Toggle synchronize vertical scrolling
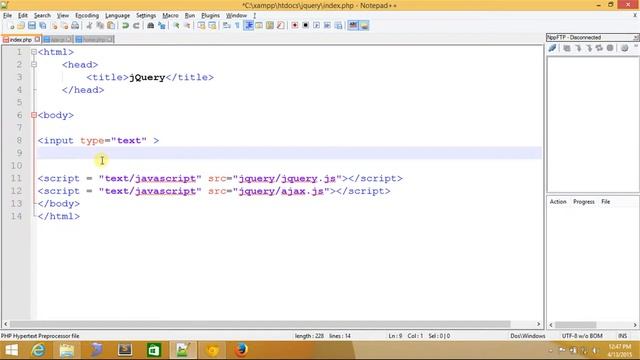The width and height of the screenshot is (640, 360). tap(202, 26)
